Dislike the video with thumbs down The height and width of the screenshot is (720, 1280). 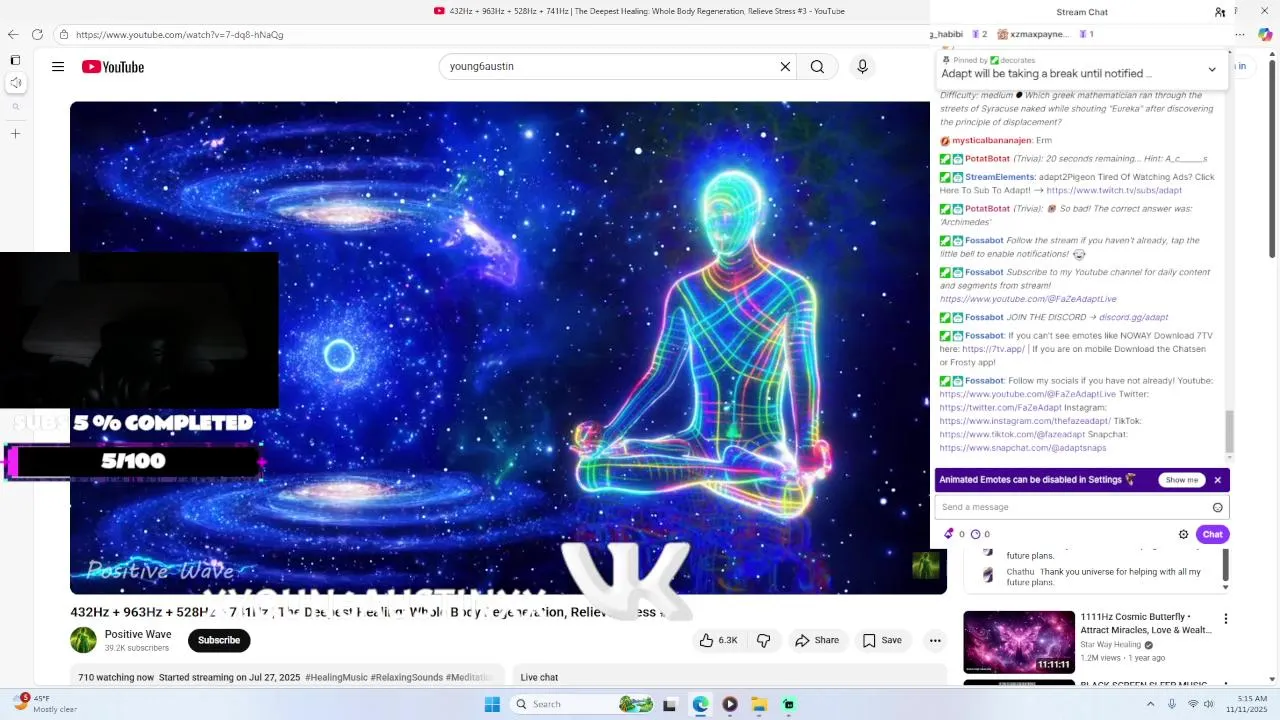pos(764,640)
